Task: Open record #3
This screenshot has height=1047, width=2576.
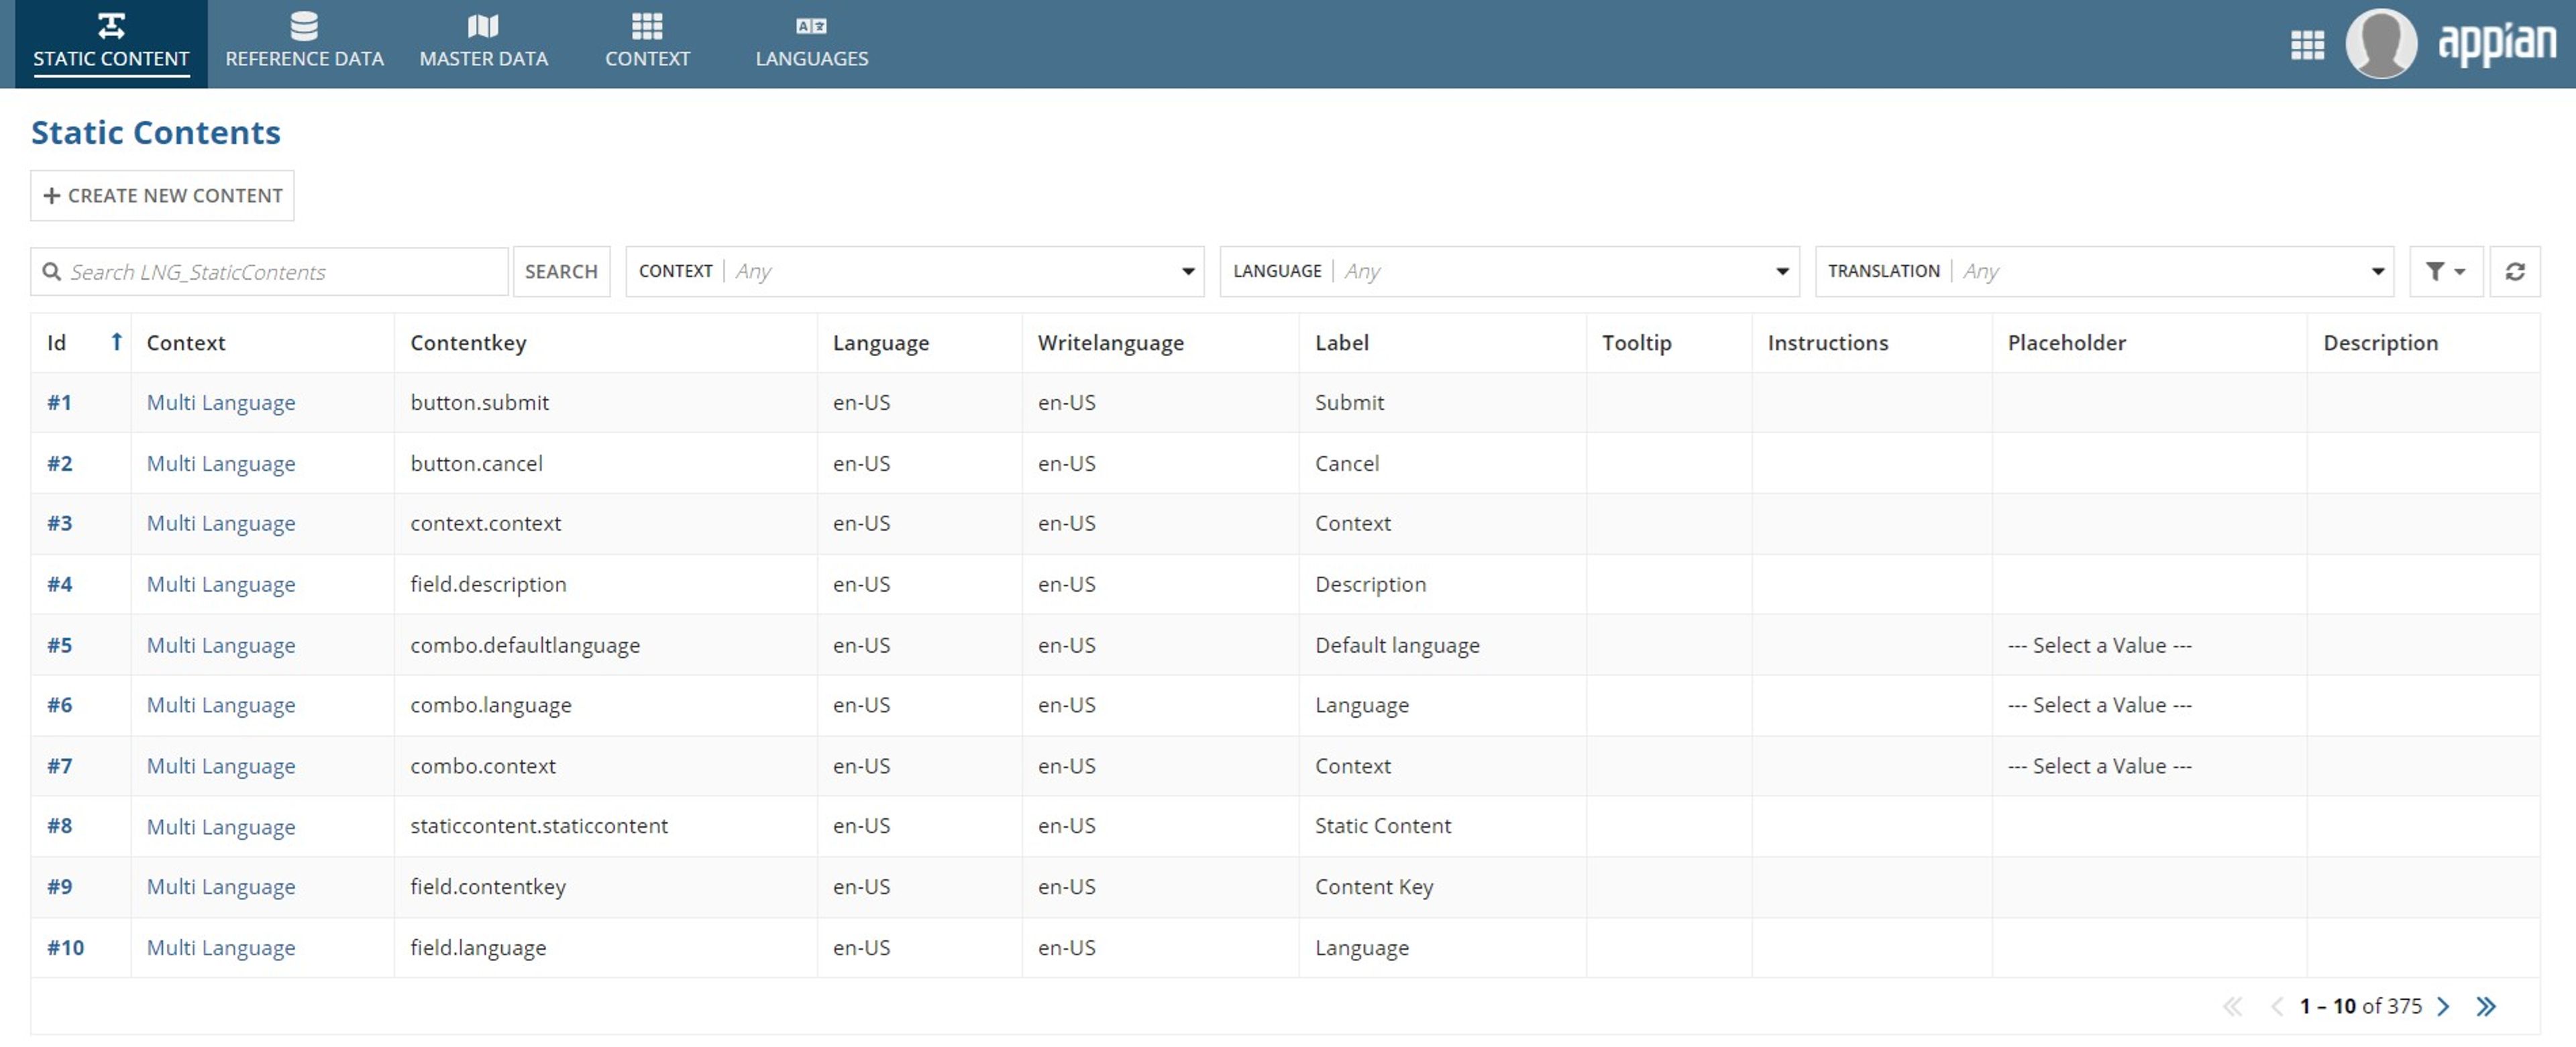Action: (59, 523)
